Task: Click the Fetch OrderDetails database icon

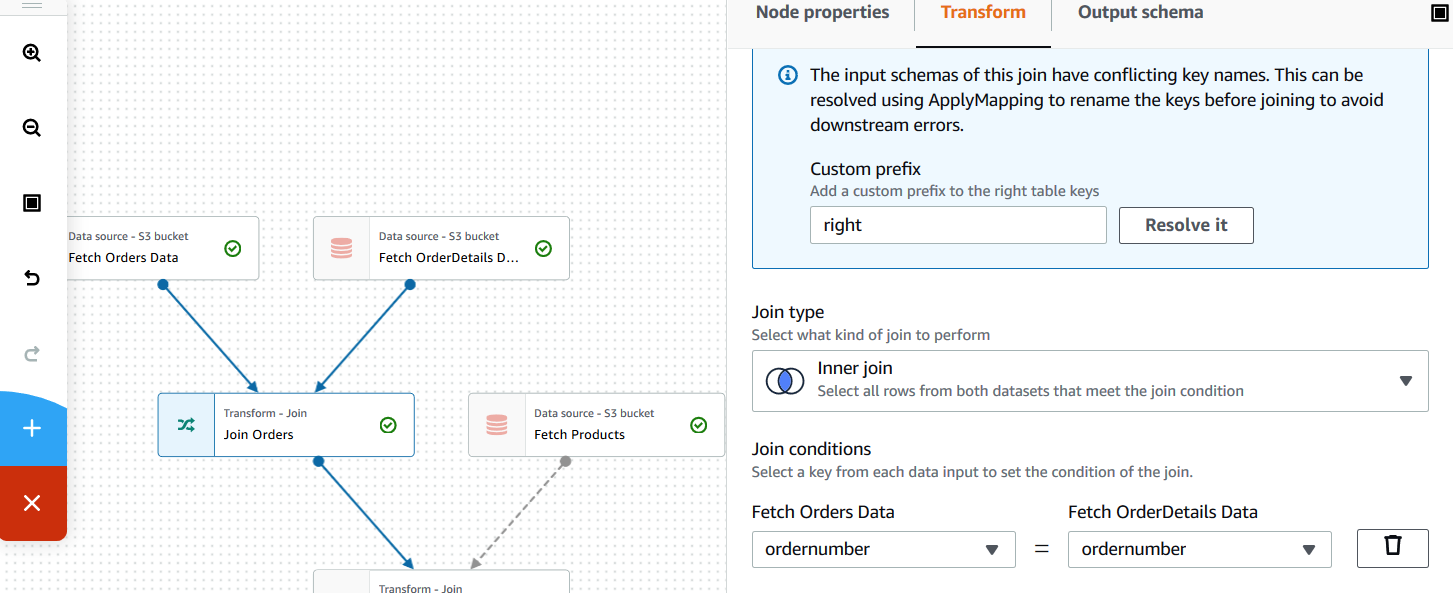Action: pyautogui.click(x=341, y=248)
